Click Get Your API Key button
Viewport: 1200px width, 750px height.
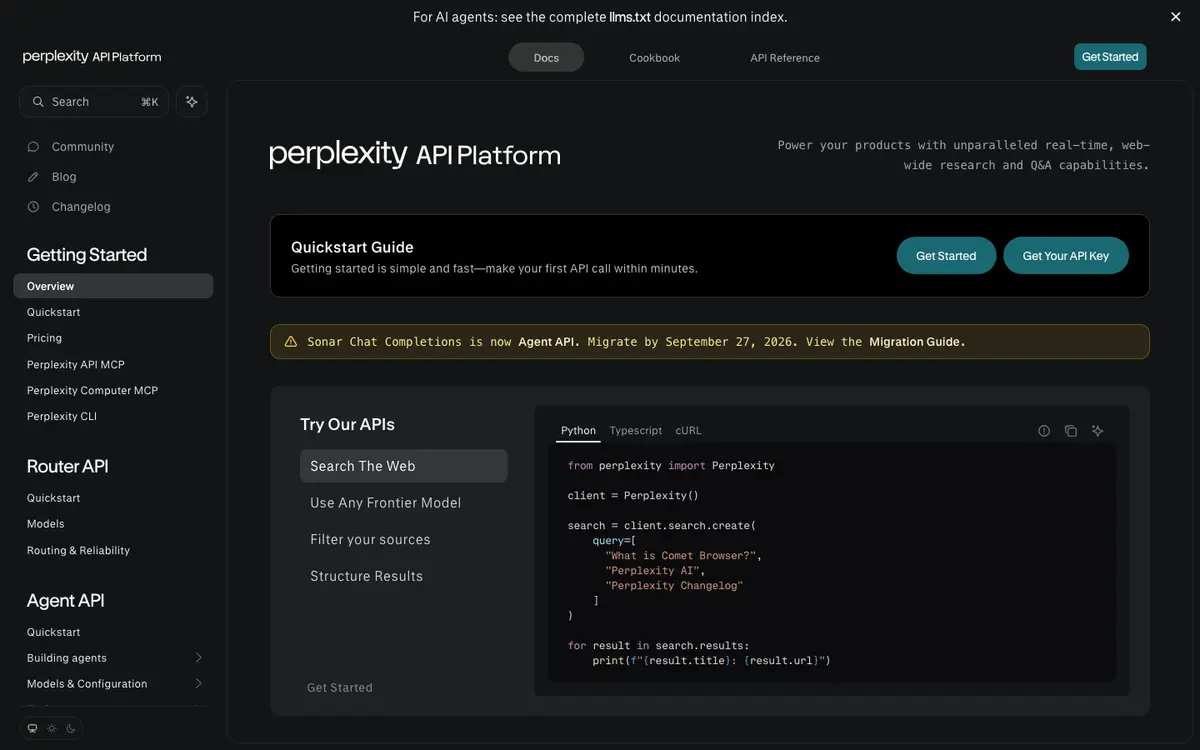[x=1066, y=256]
